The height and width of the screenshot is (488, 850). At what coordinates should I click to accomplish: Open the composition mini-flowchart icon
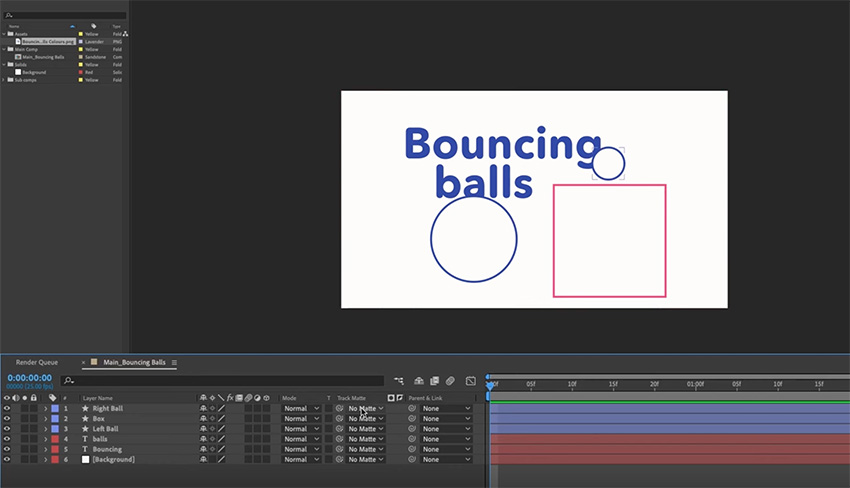click(399, 381)
